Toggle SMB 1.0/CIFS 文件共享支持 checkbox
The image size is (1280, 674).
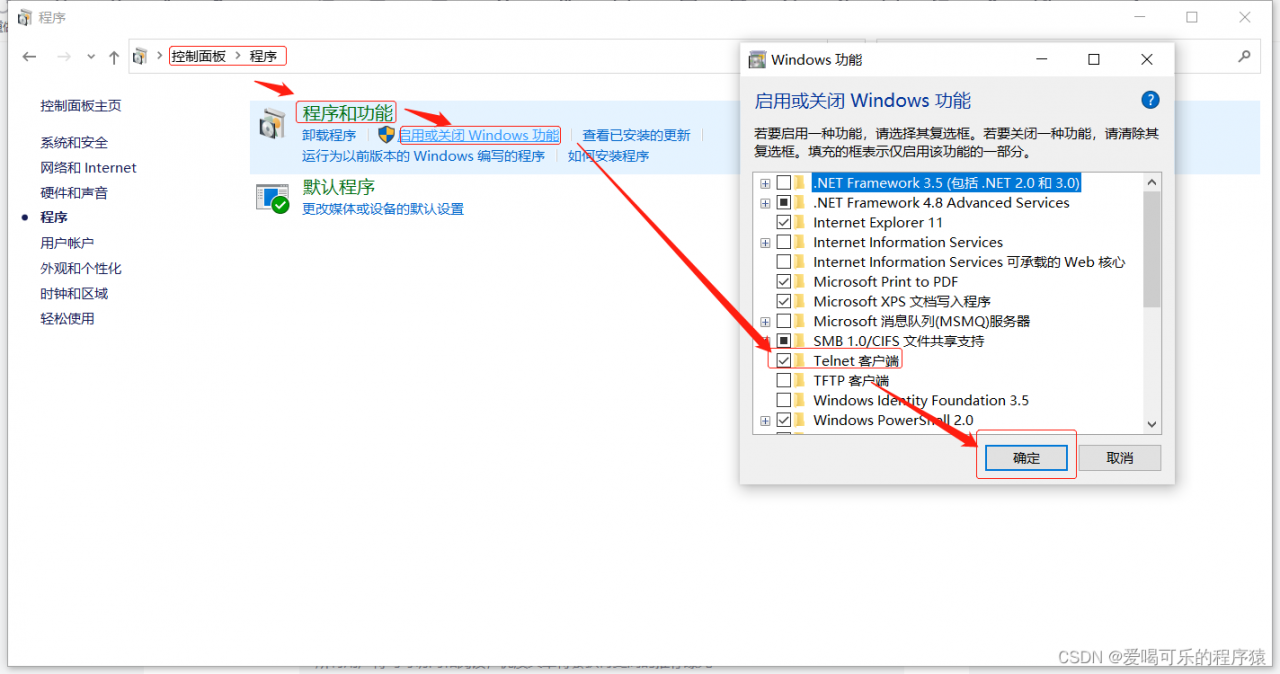[784, 341]
